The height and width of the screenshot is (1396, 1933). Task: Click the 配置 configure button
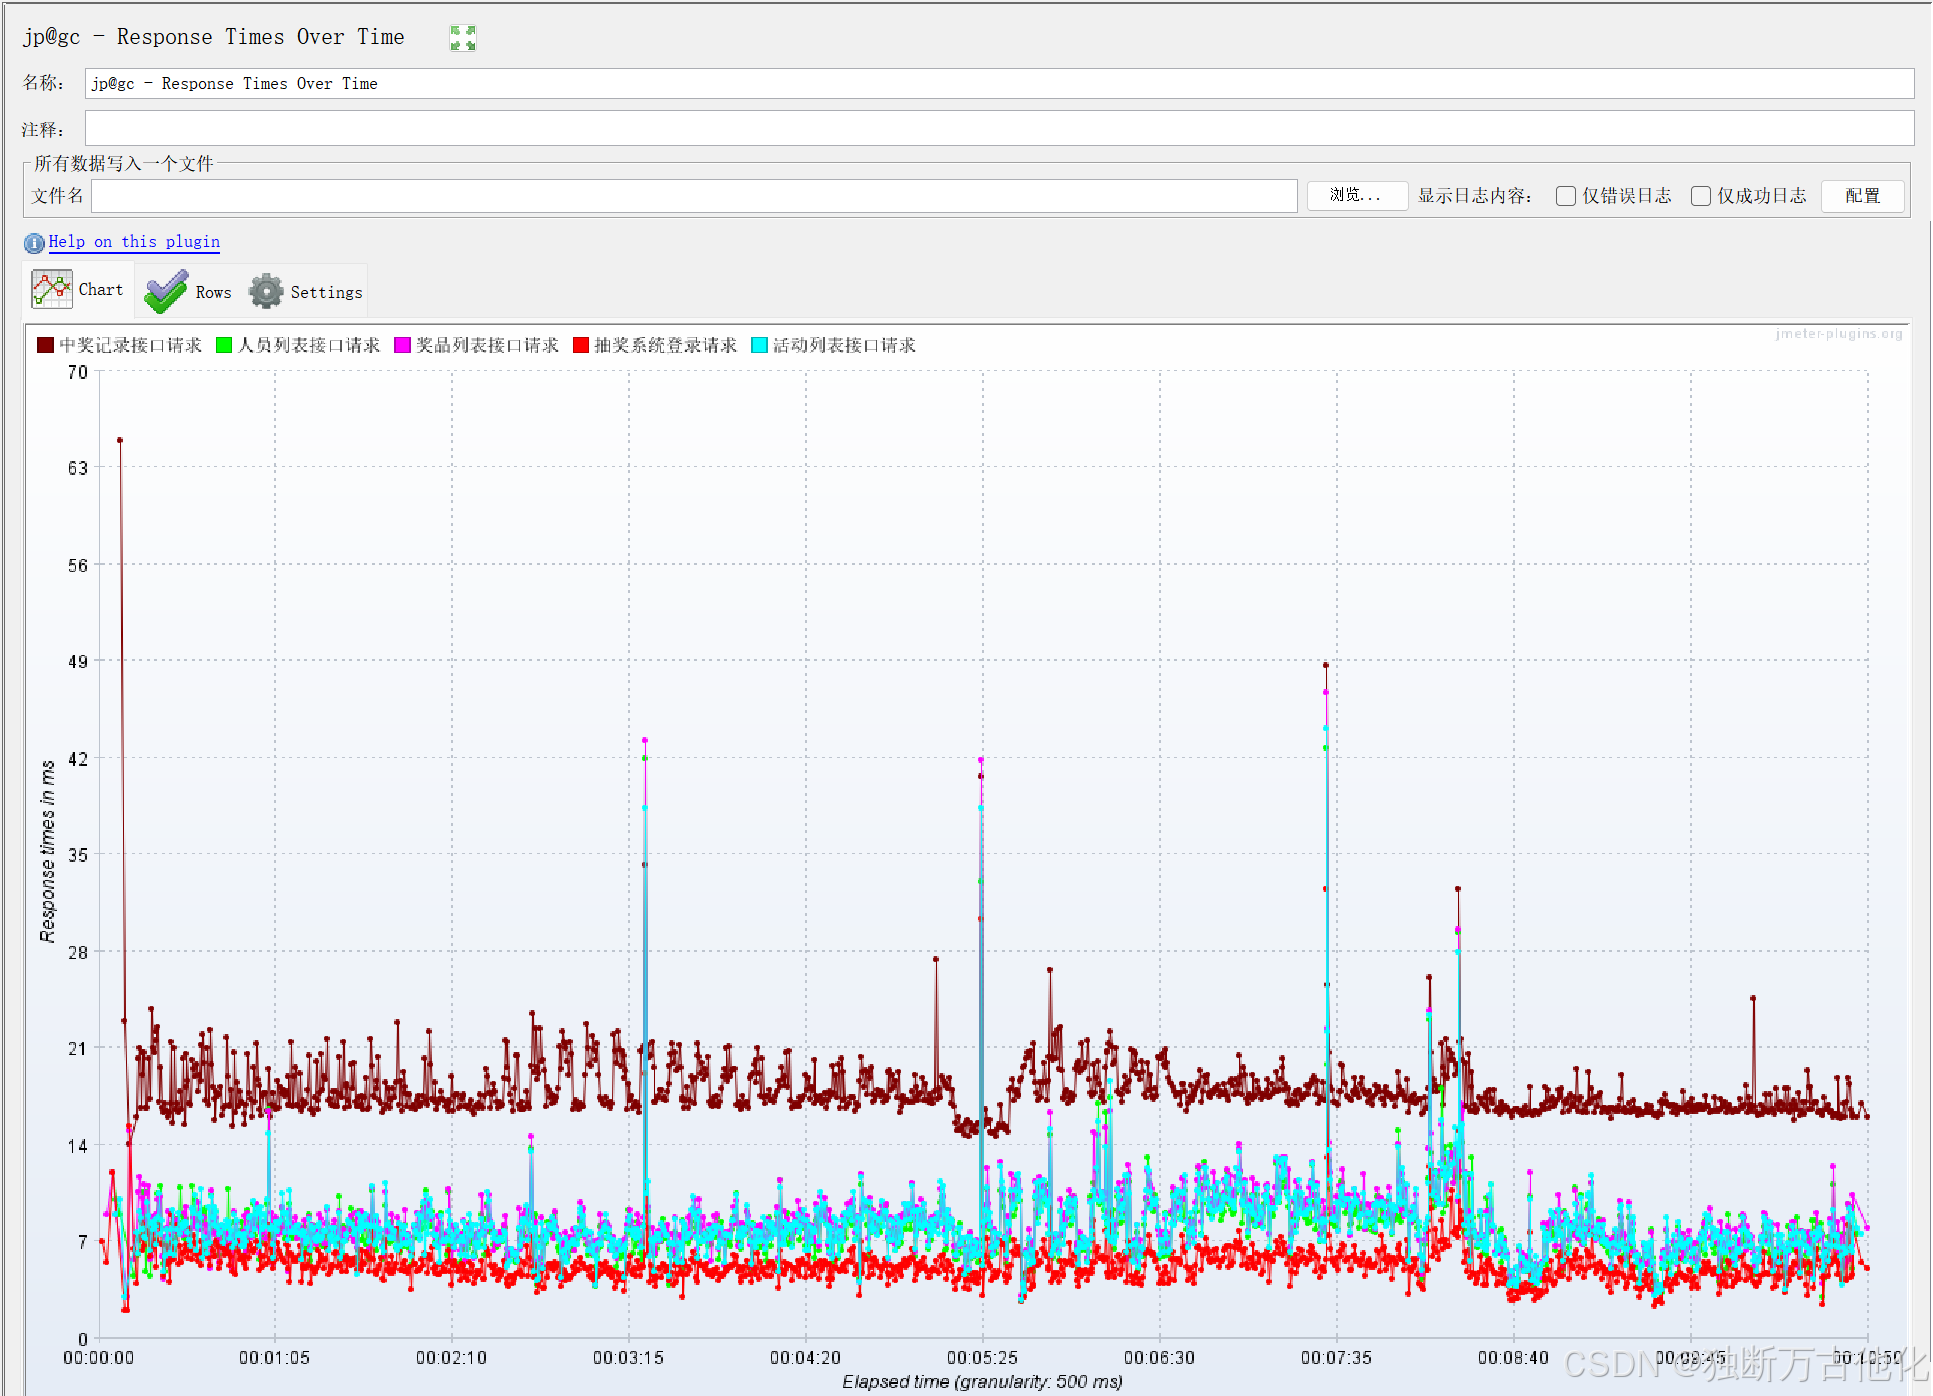[1861, 196]
